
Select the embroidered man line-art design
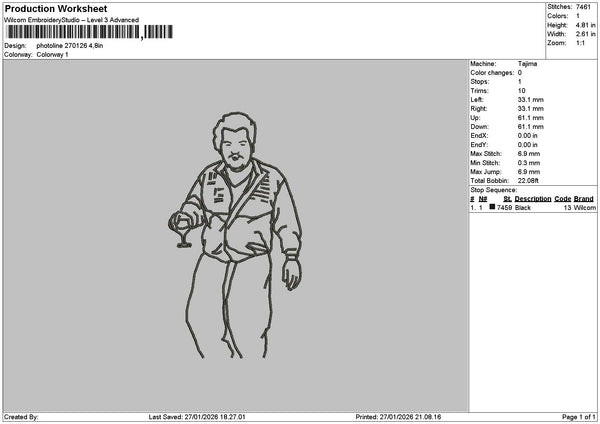tap(235, 235)
